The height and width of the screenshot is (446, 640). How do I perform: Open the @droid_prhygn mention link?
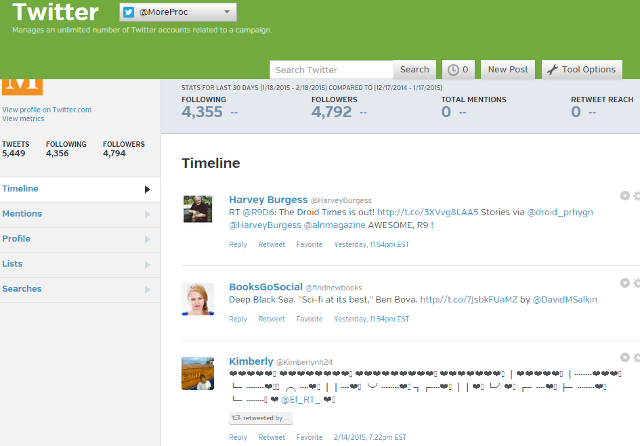560,212
